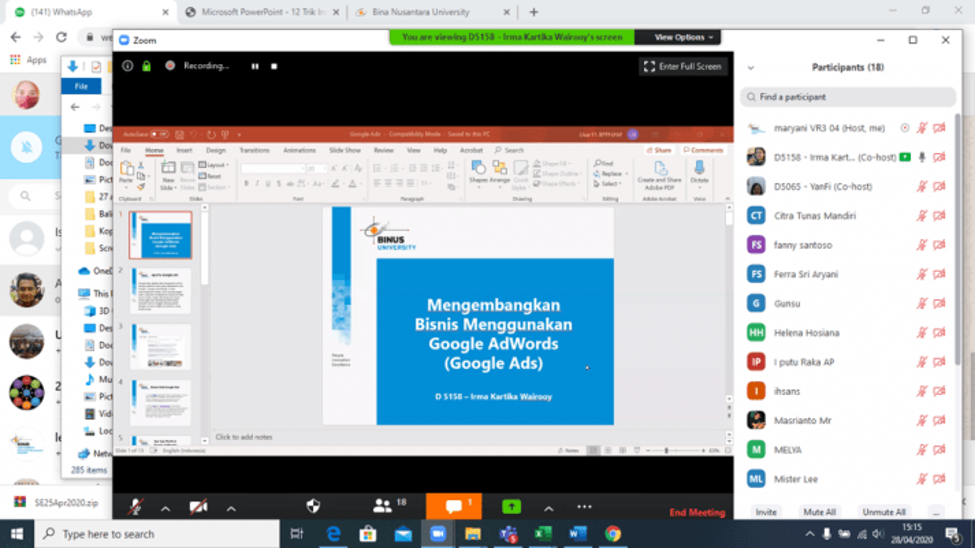This screenshot has height=550, width=977.
Task: Select participant Ferra Sri Aryani
Action: 847,274
